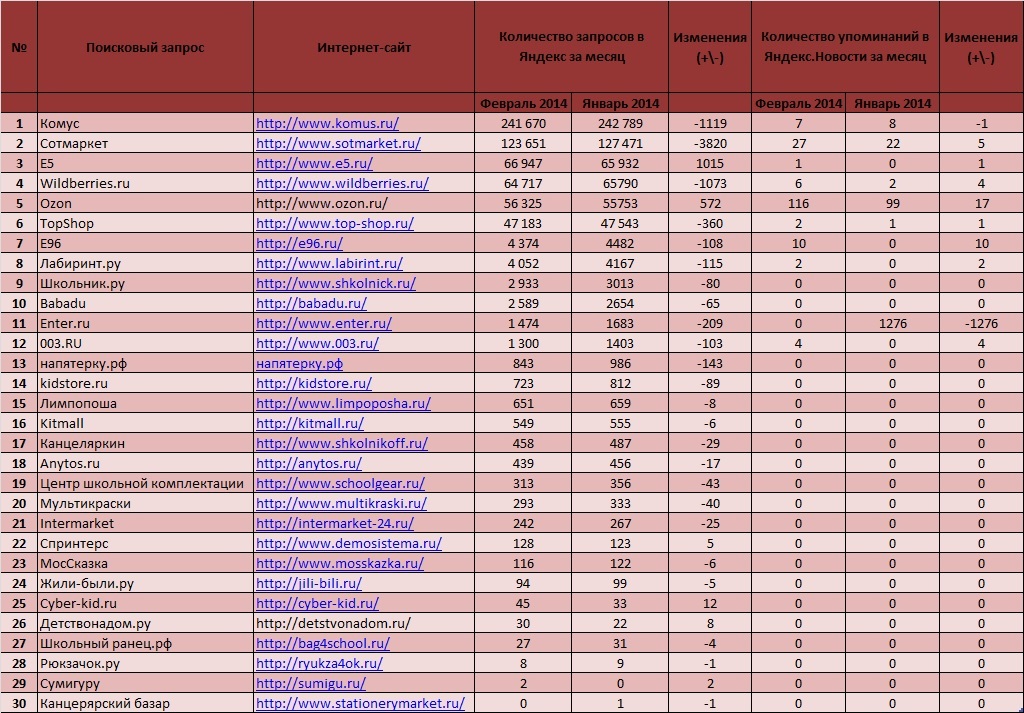
Task: Open the mosskazka.ru link
Action: 340,563
